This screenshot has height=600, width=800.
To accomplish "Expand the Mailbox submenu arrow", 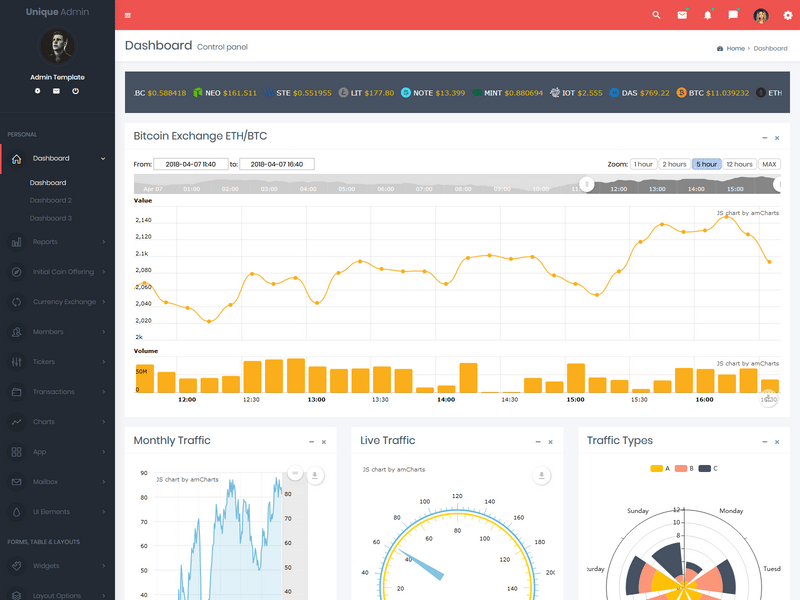I will pos(104,482).
